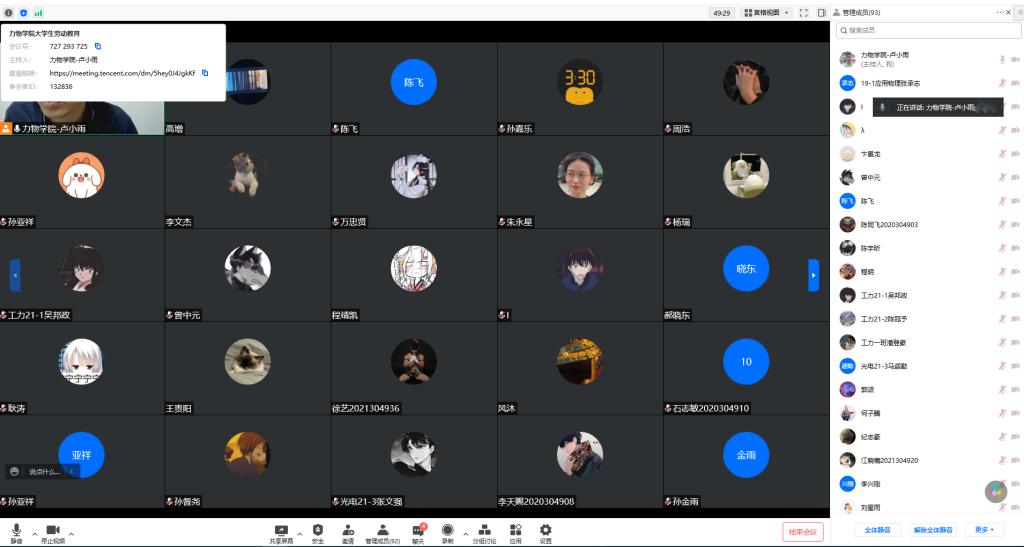Open the invite (邀请) participants icon

tap(348, 531)
